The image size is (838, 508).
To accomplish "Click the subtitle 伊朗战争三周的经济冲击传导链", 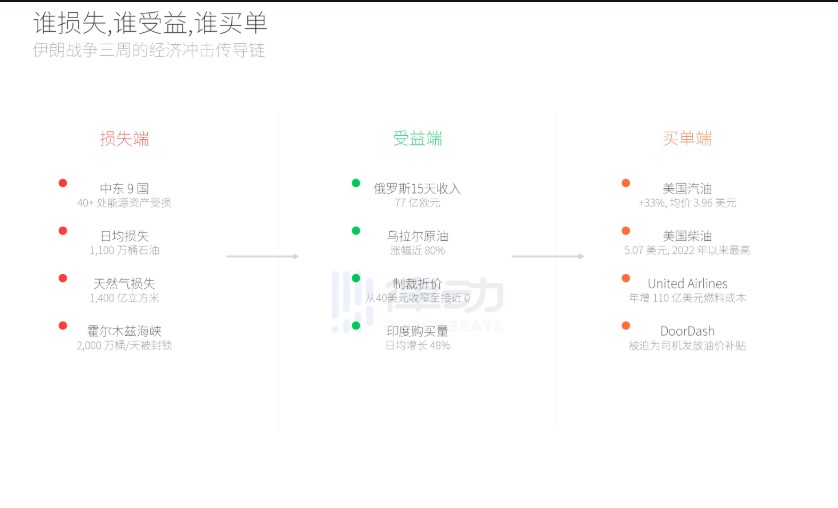I will pos(149,50).
